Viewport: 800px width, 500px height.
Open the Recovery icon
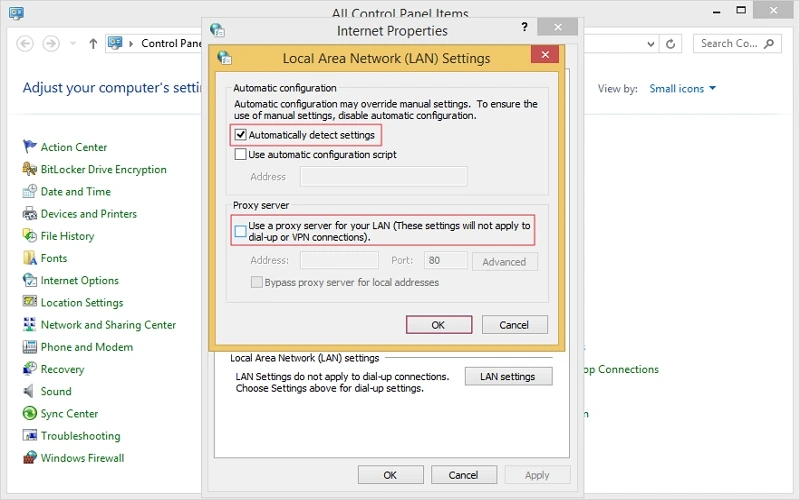(x=30, y=369)
